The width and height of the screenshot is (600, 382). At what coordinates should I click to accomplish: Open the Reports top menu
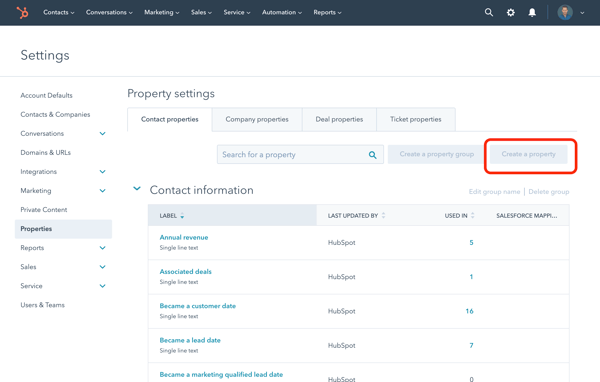click(327, 12)
